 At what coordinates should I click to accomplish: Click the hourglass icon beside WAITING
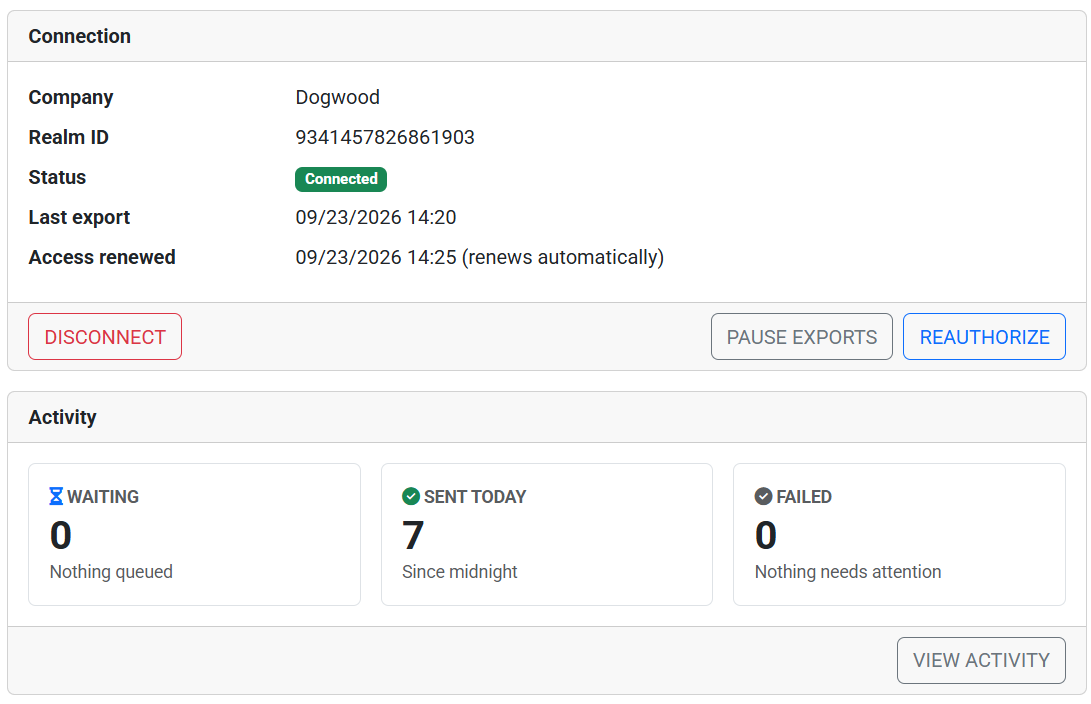click(56, 496)
